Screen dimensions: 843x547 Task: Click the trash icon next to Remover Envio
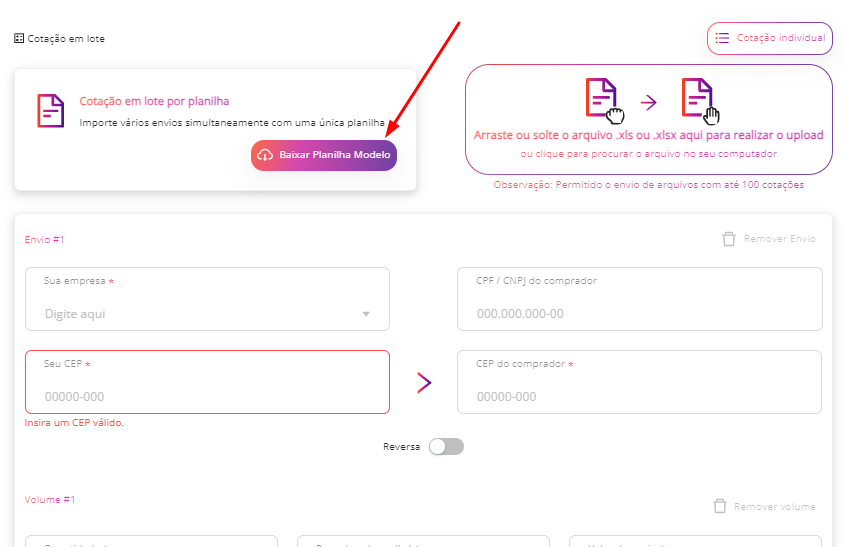coord(728,239)
